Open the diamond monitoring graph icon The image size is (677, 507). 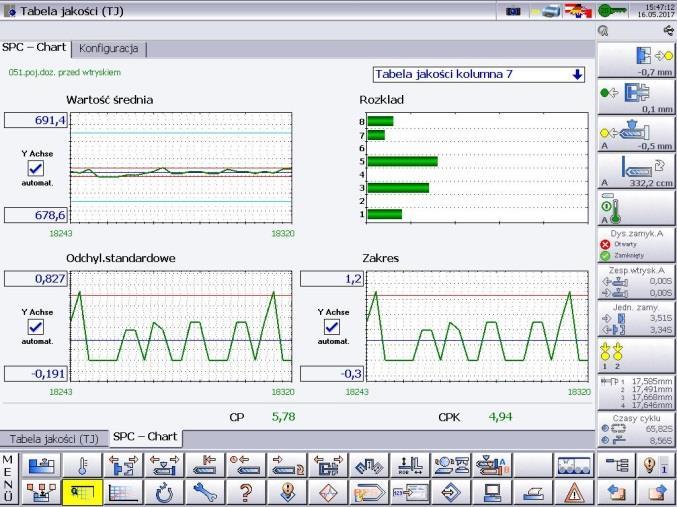pyautogui.click(x=329, y=492)
